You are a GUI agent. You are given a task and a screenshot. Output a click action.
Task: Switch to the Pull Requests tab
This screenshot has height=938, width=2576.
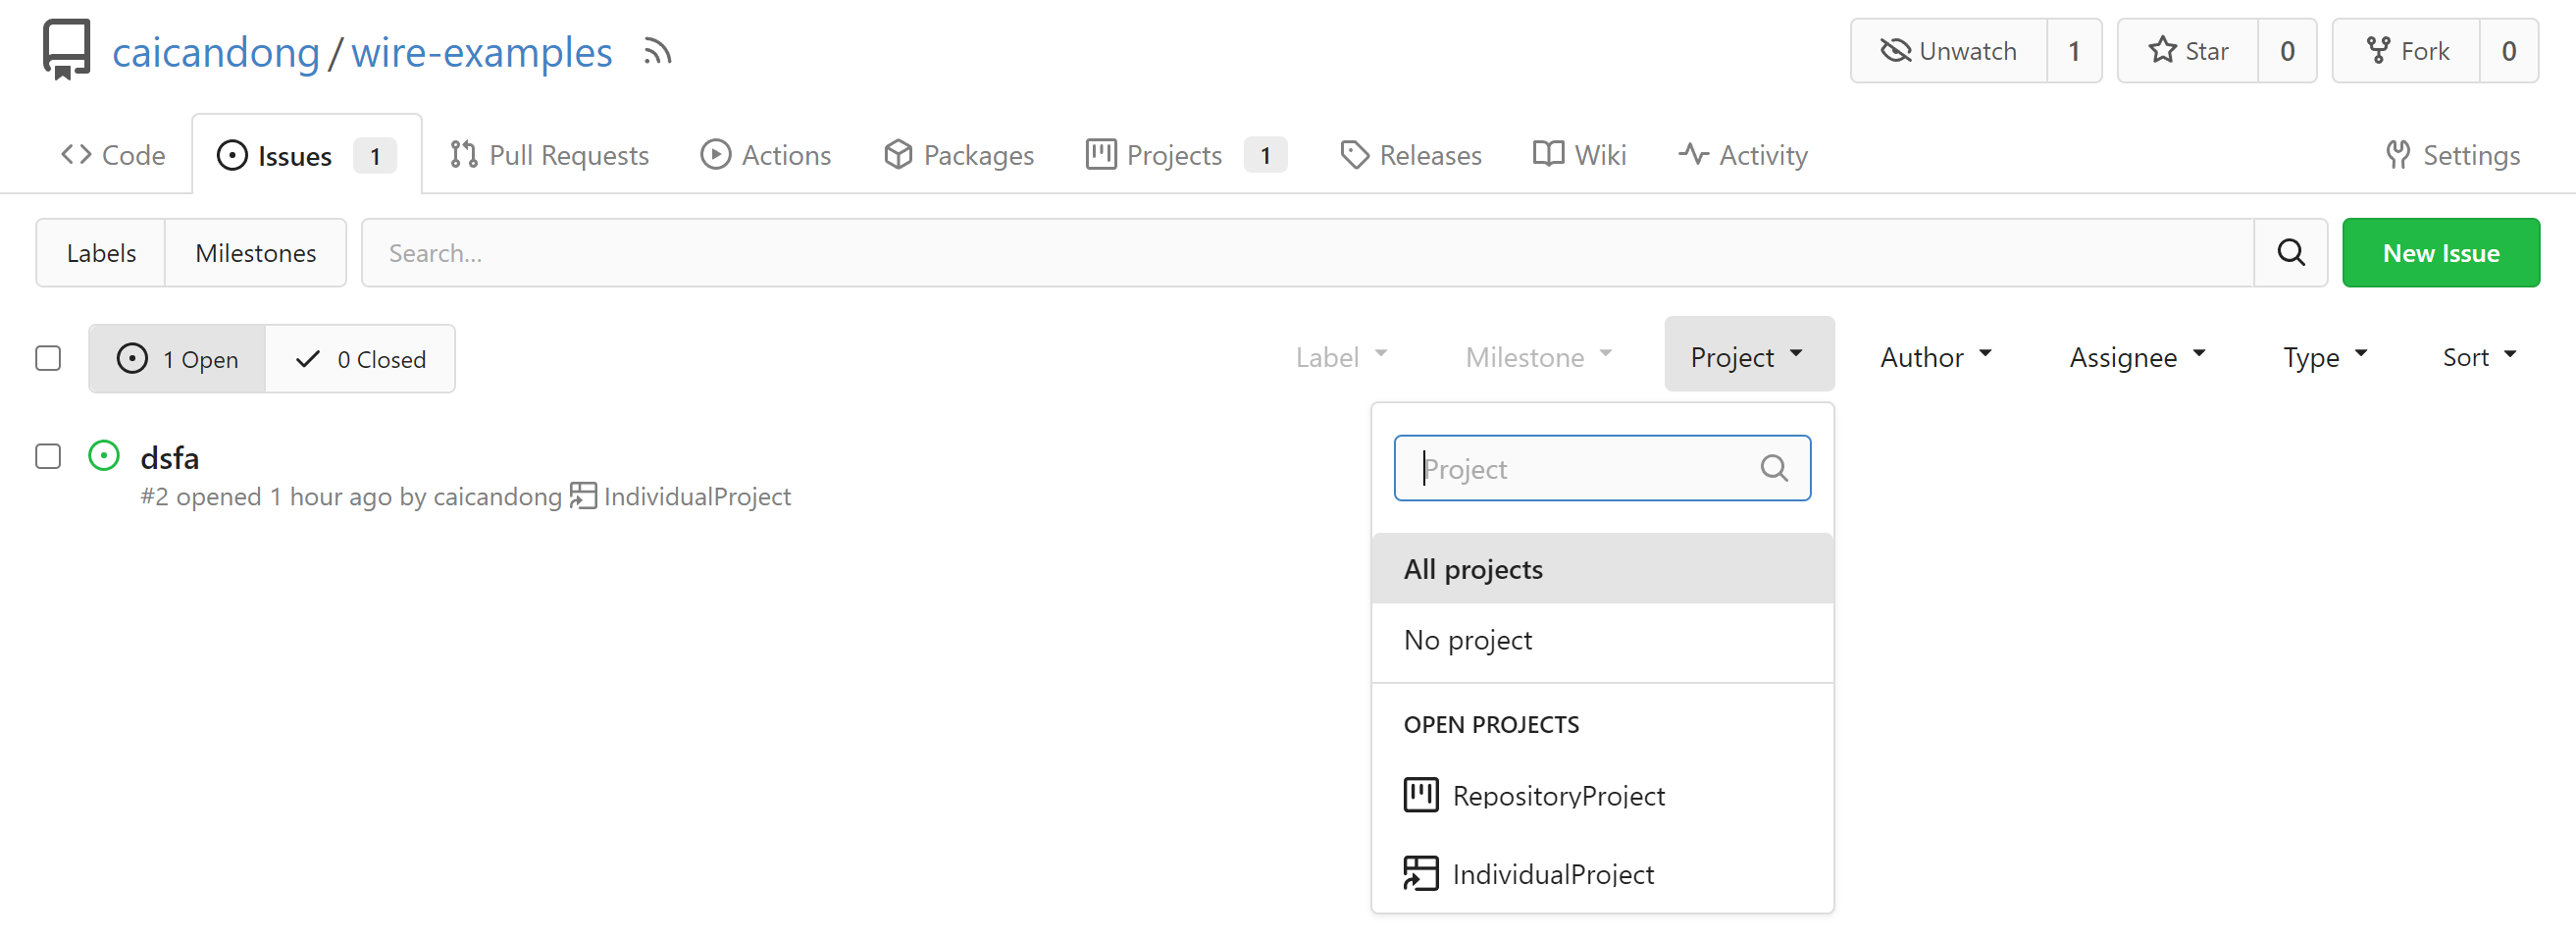549,155
